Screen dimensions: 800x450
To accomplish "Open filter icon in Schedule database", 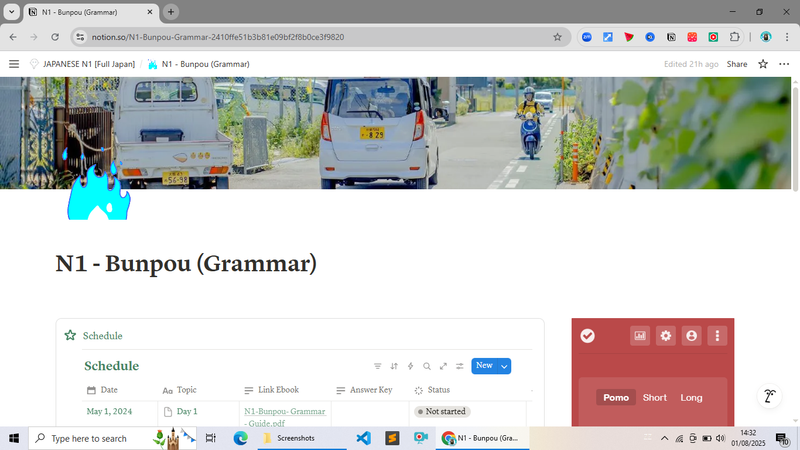I will (378, 366).
